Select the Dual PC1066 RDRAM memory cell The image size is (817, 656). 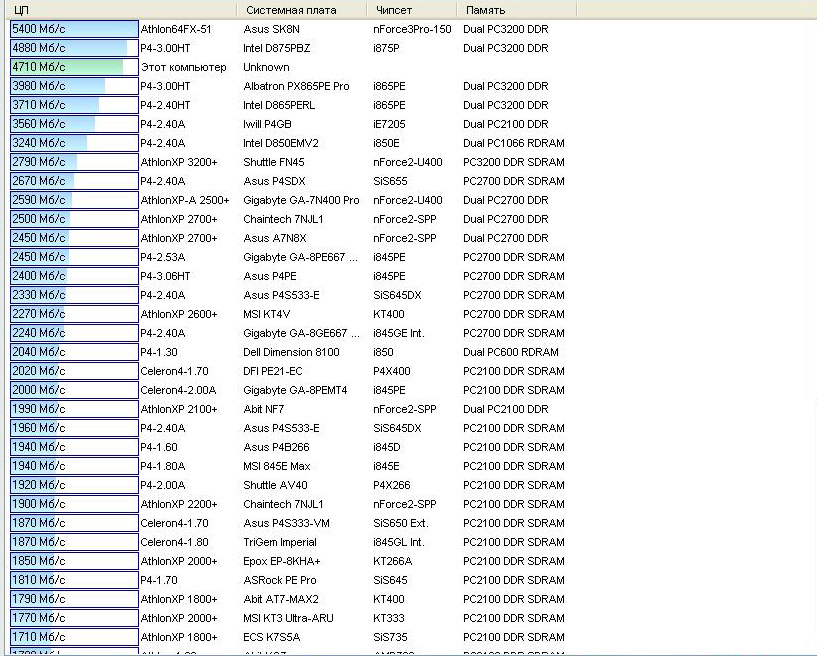coord(514,143)
